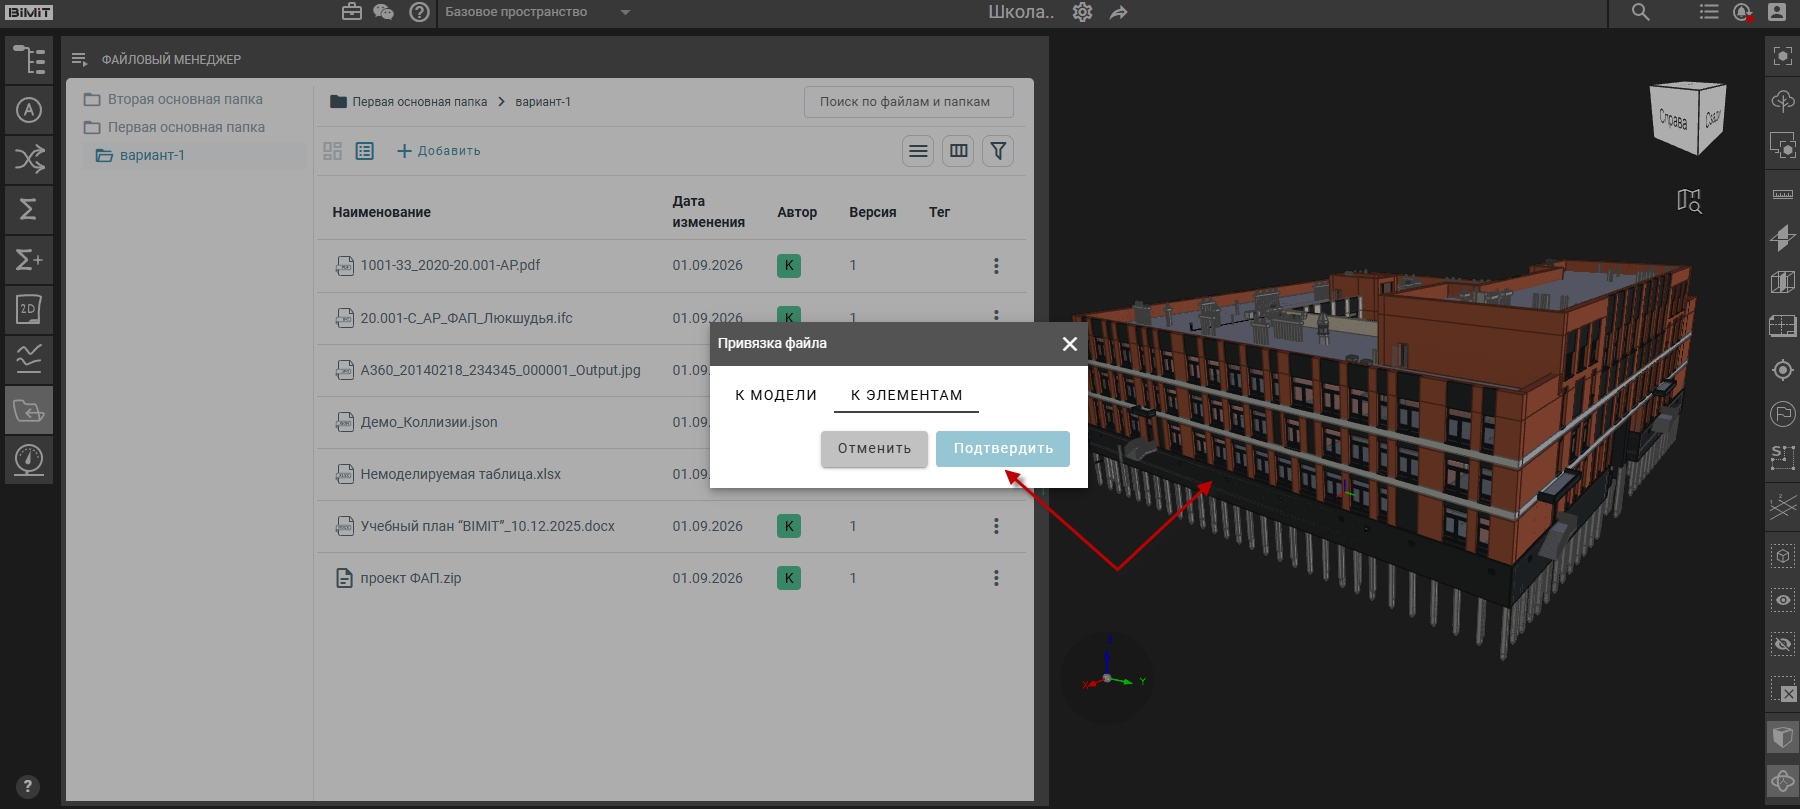1800x809 pixels.
Task: Click the Добавить button
Action: pyautogui.click(x=439, y=151)
